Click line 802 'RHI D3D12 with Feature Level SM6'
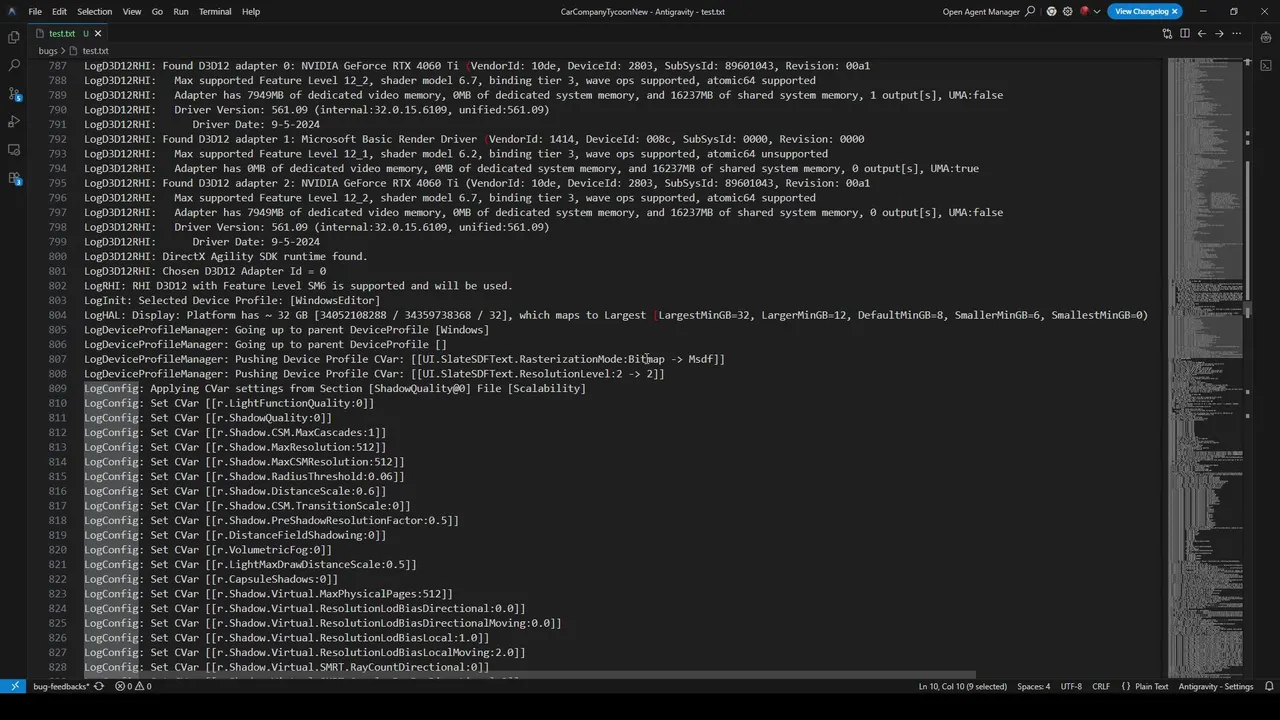 298,286
